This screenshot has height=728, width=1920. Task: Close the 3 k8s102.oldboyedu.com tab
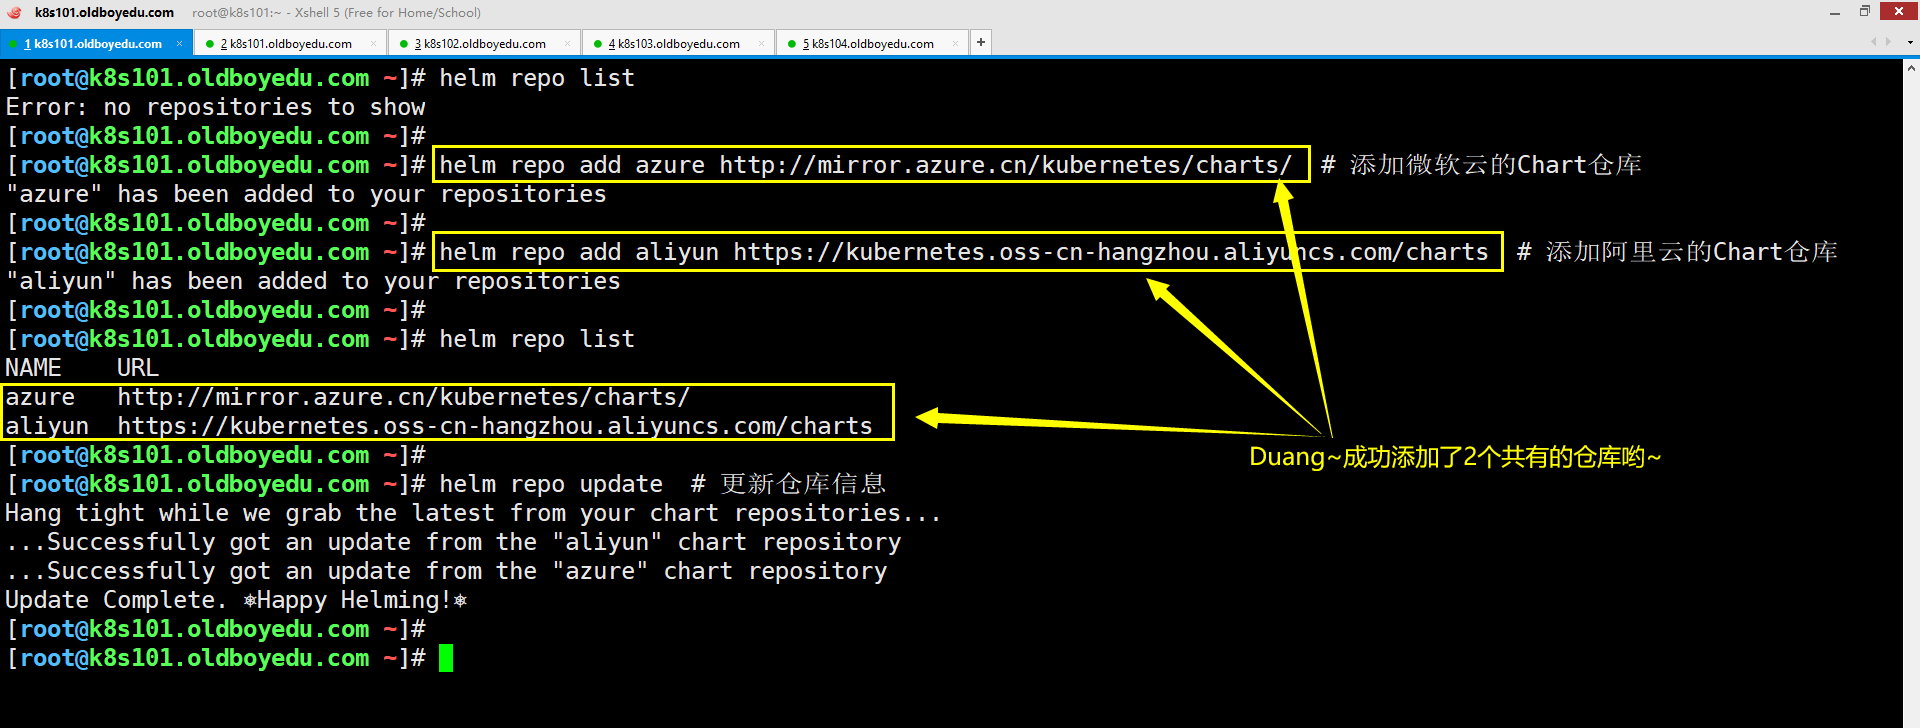pos(567,43)
